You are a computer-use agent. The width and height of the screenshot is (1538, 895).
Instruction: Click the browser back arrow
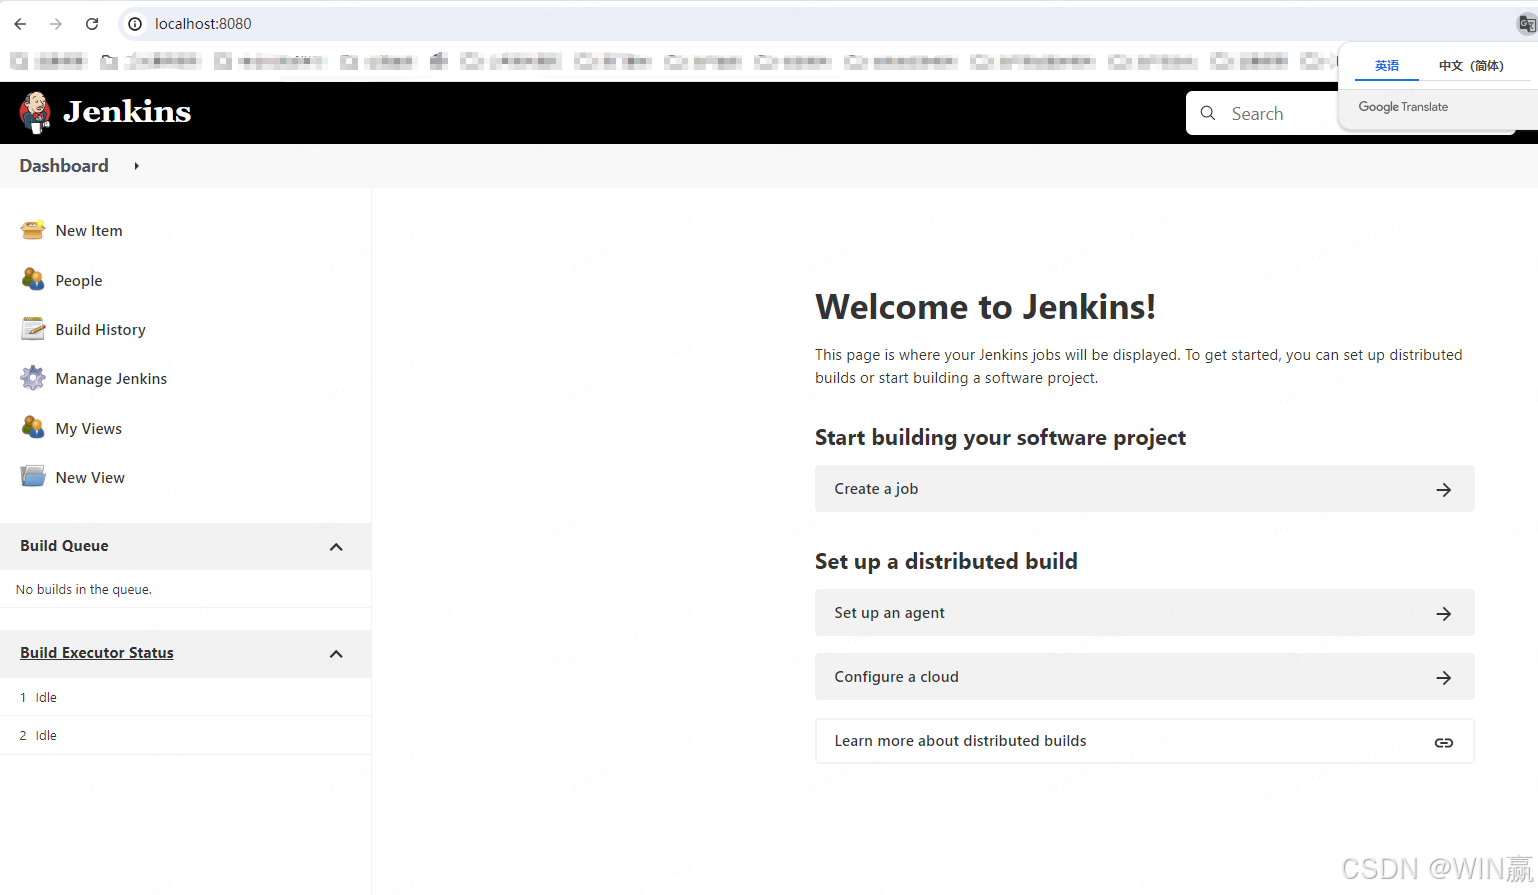coord(21,24)
